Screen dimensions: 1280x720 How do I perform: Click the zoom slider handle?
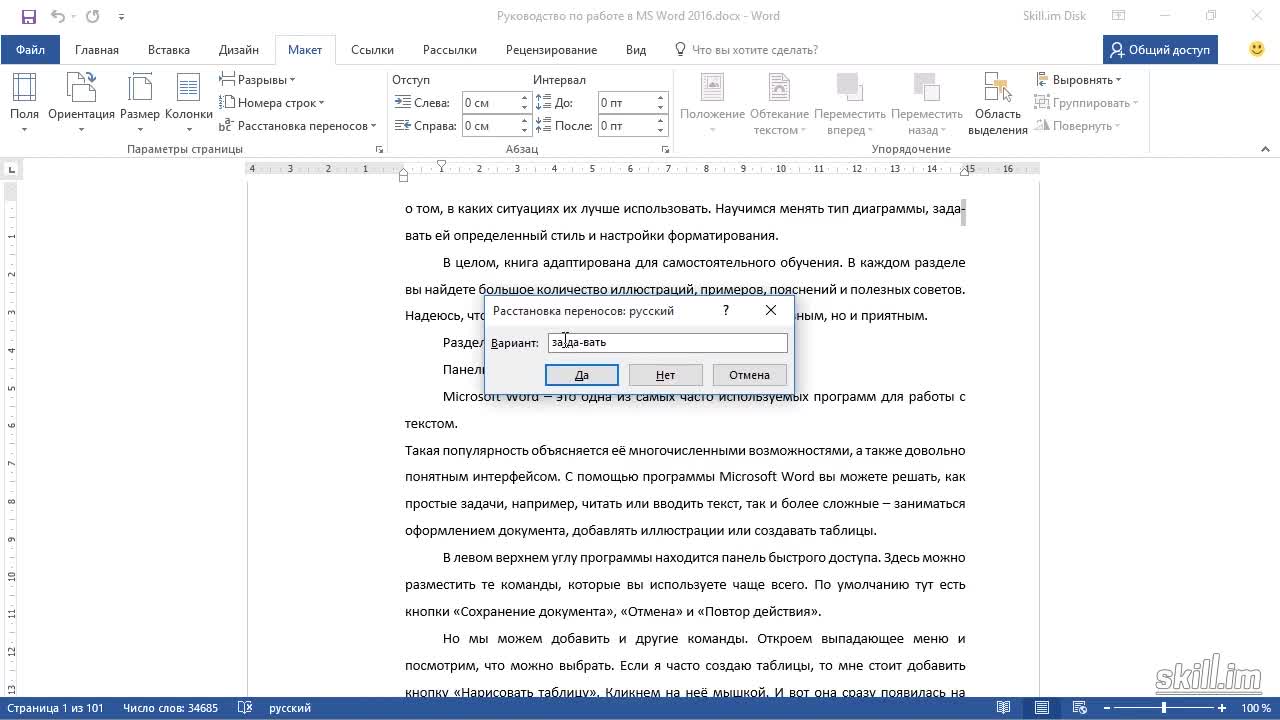[1163, 708]
